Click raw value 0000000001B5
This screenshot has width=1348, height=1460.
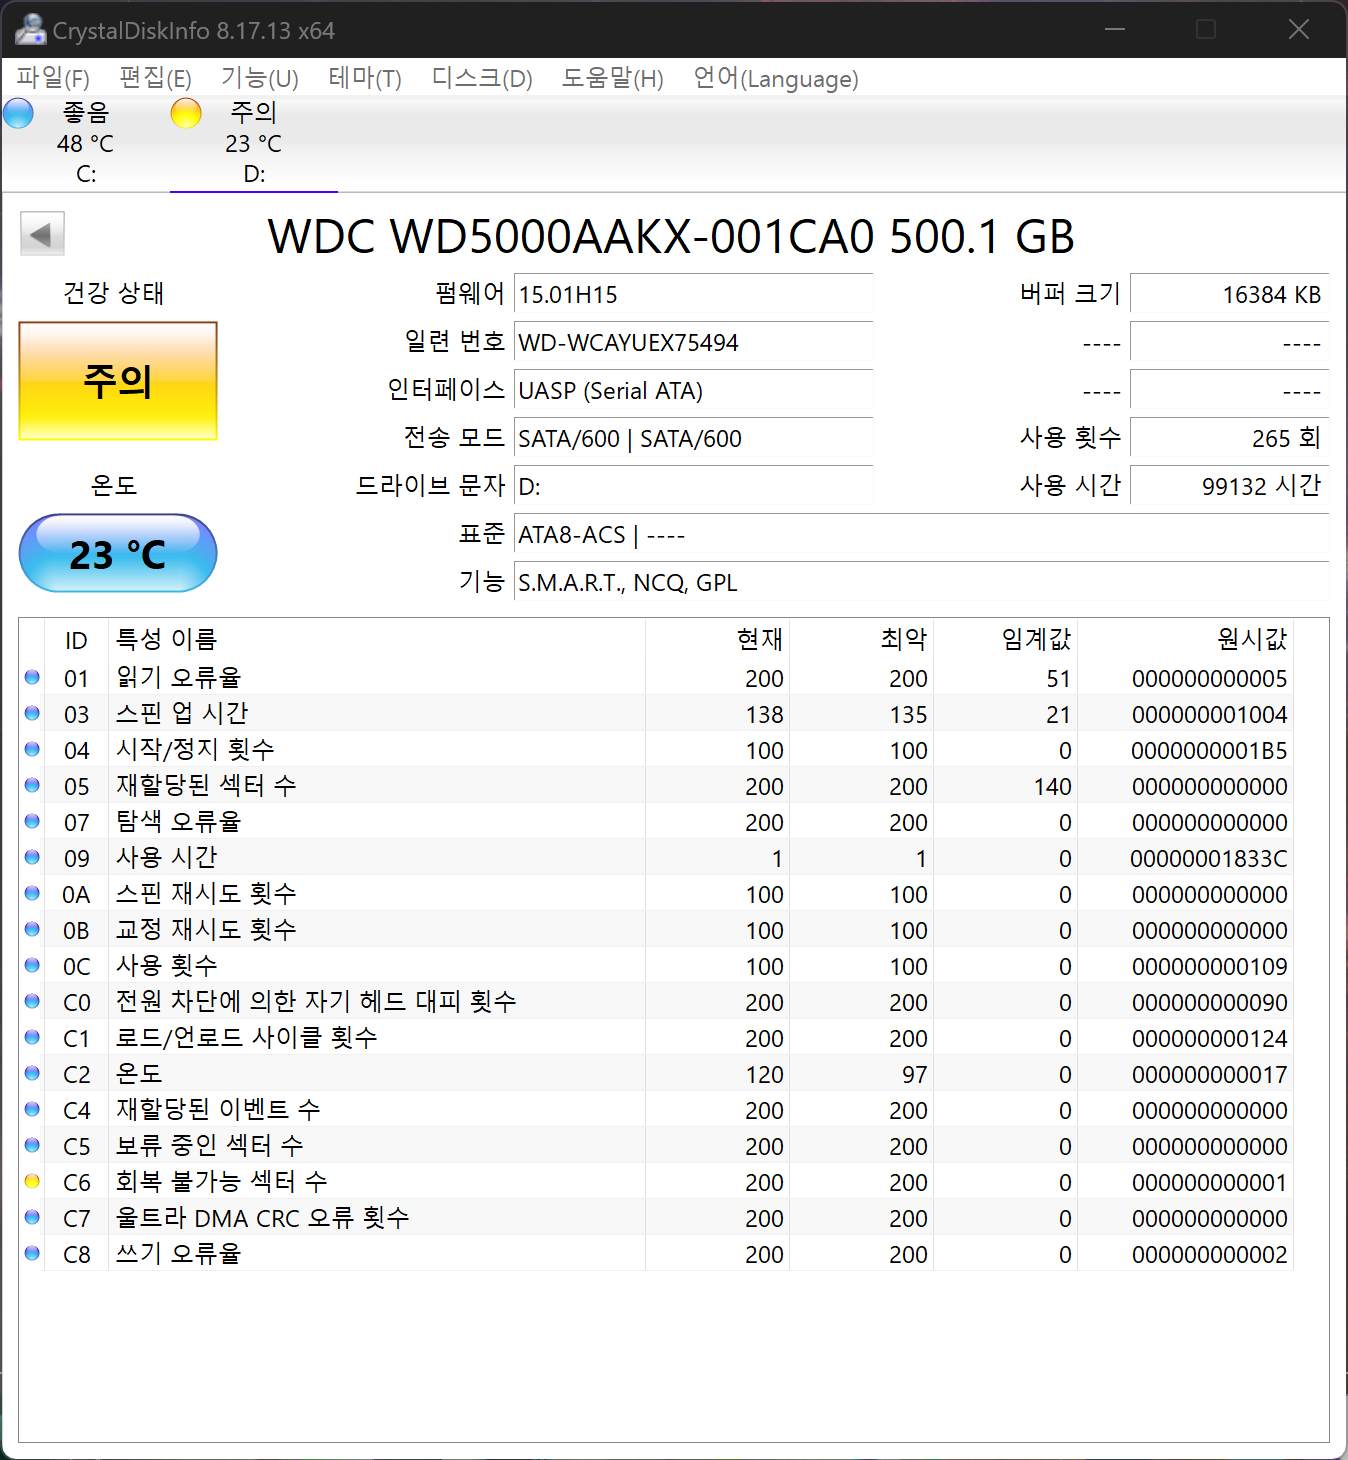pyautogui.click(x=1209, y=750)
